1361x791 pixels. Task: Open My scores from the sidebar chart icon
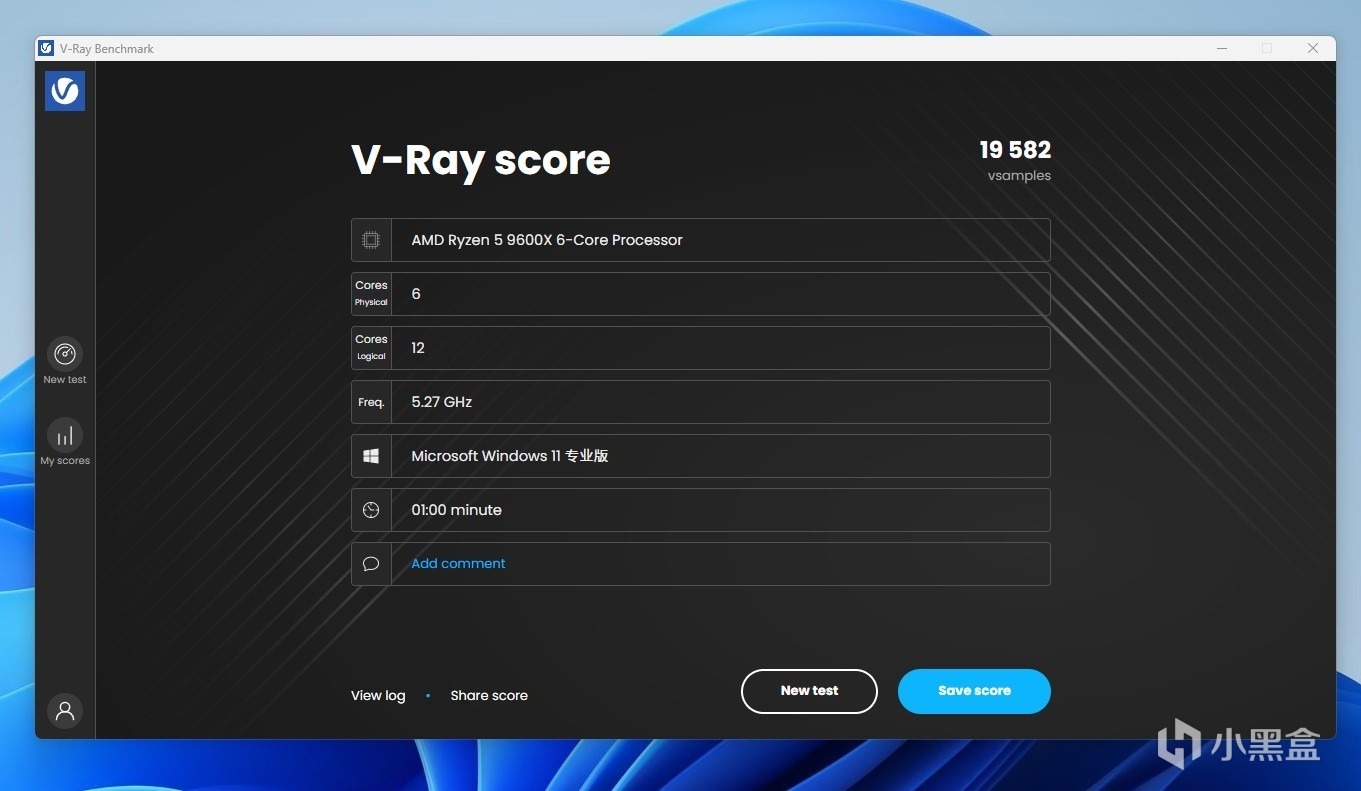[65, 435]
